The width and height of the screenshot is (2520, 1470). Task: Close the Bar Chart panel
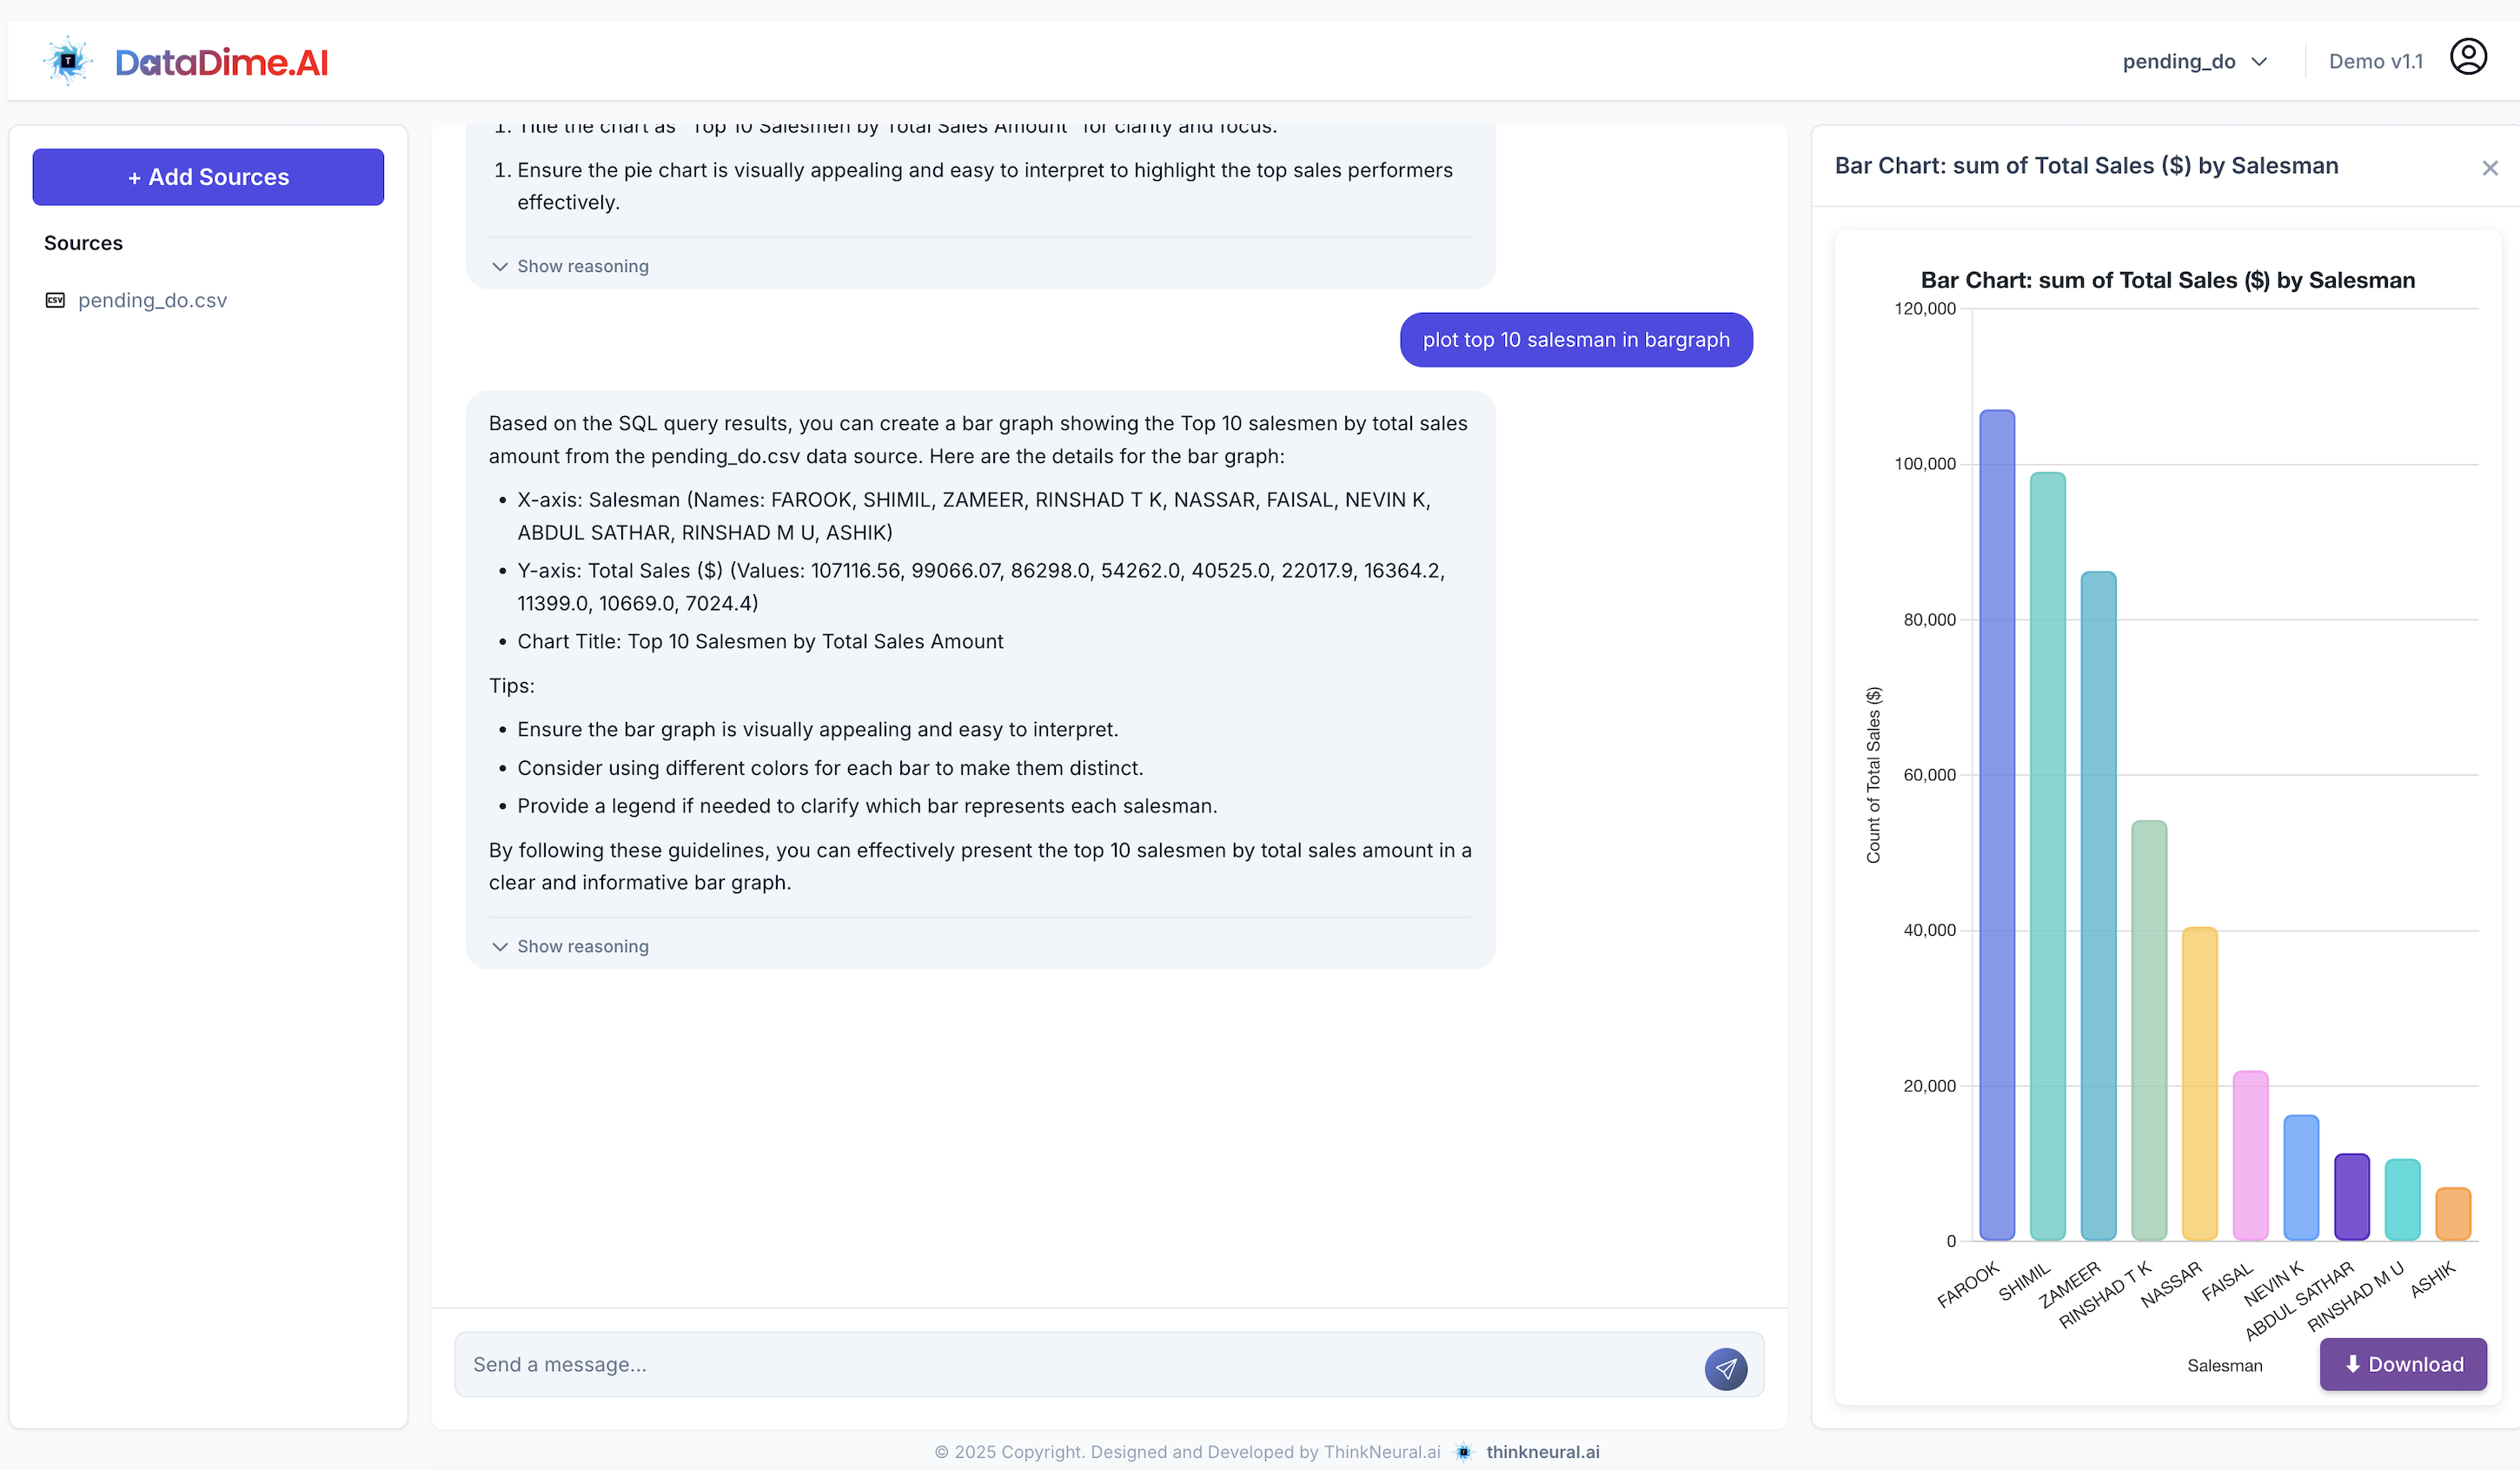2490,168
